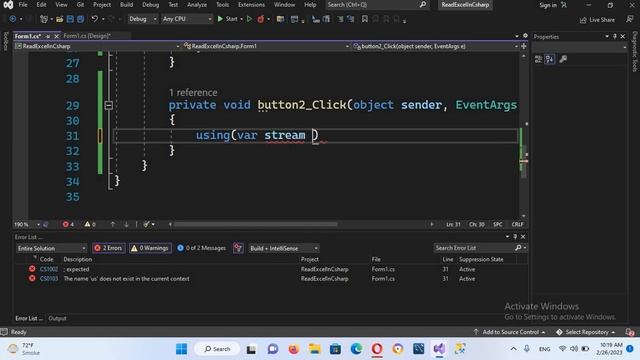Screen dimensions: 640x360
Task: Close the Form1.cs tab
Action: coord(56,36)
